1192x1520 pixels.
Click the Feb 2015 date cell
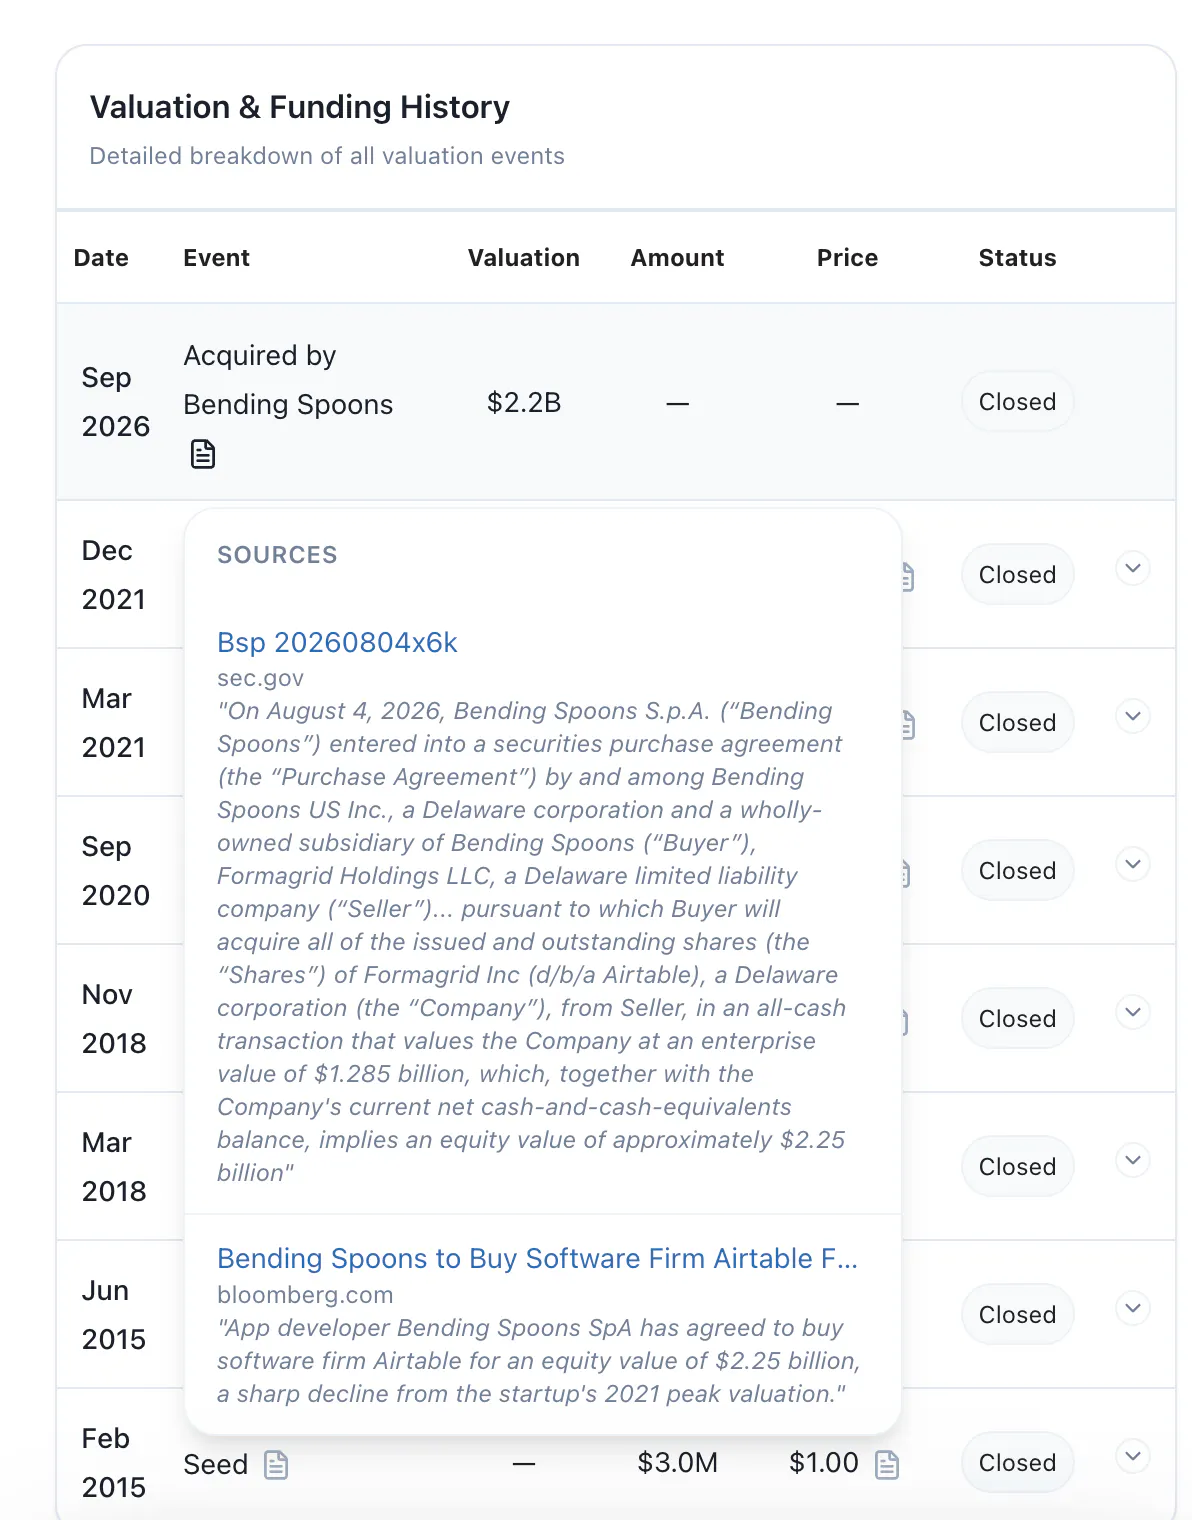114,1463
